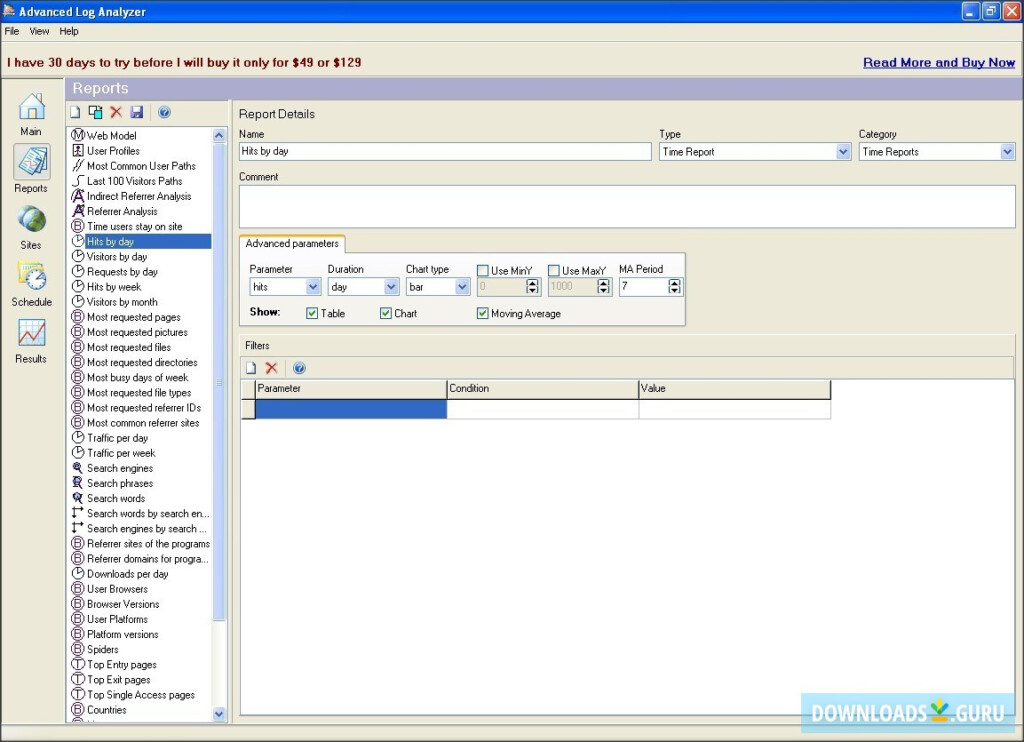This screenshot has width=1024, height=742.
Task: Open the File menu
Action: (x=12, y=31)
